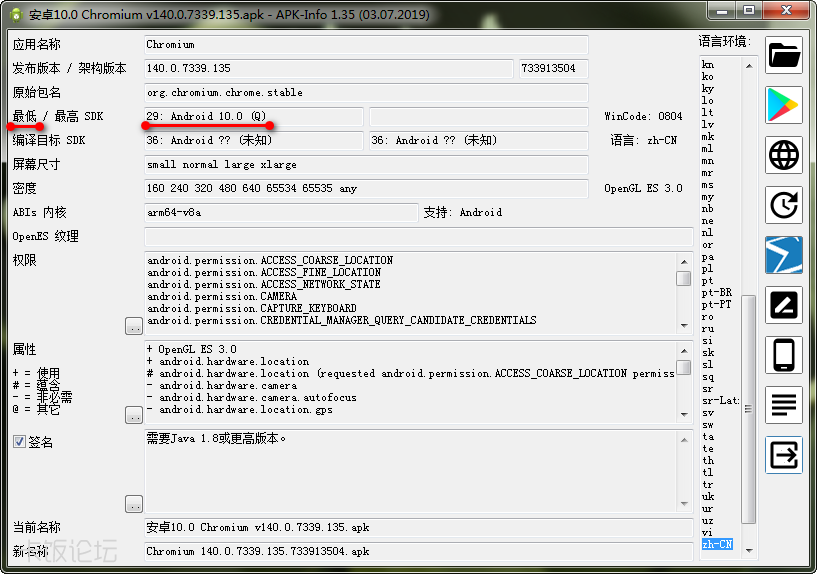Select ACCESS_FINE_LOCATION permission line

(264, 272)
